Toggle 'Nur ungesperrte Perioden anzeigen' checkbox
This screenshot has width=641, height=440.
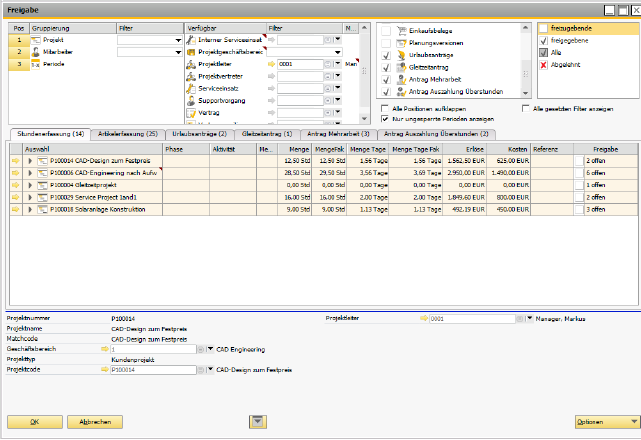tap(386, 117)
